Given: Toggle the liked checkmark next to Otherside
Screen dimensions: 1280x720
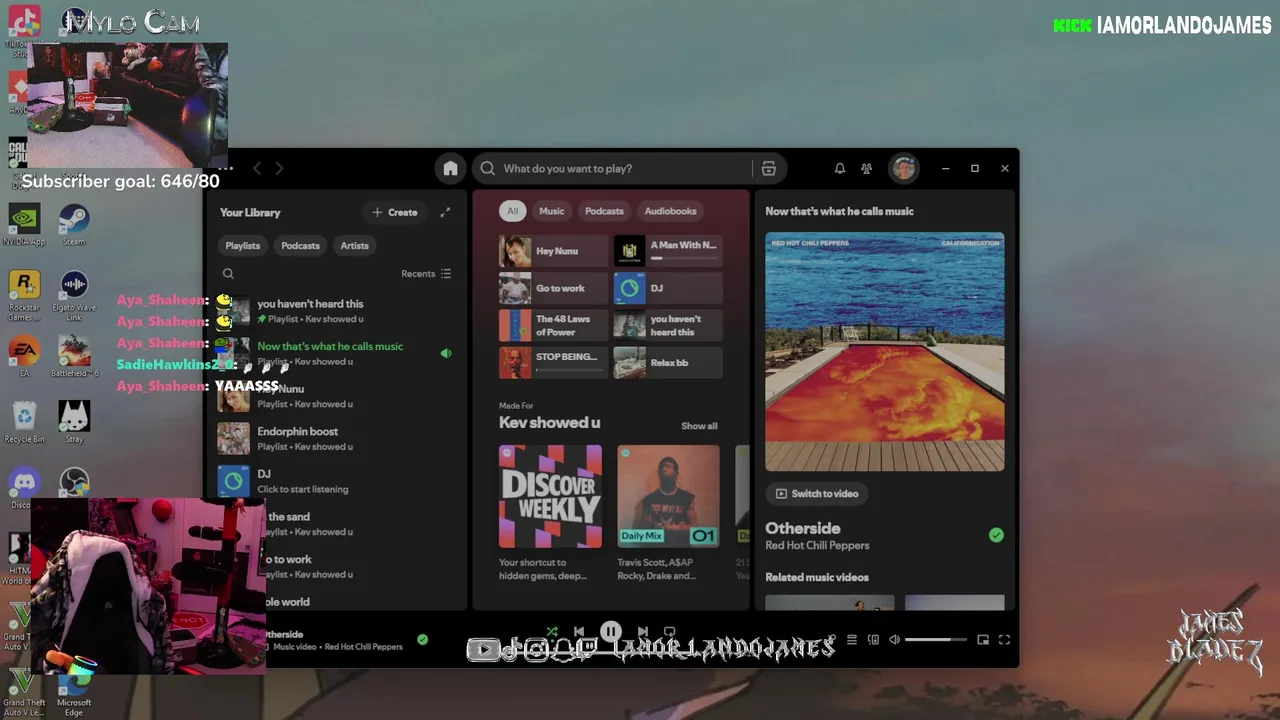Looking at the screenshot, I should click(996, 535).
